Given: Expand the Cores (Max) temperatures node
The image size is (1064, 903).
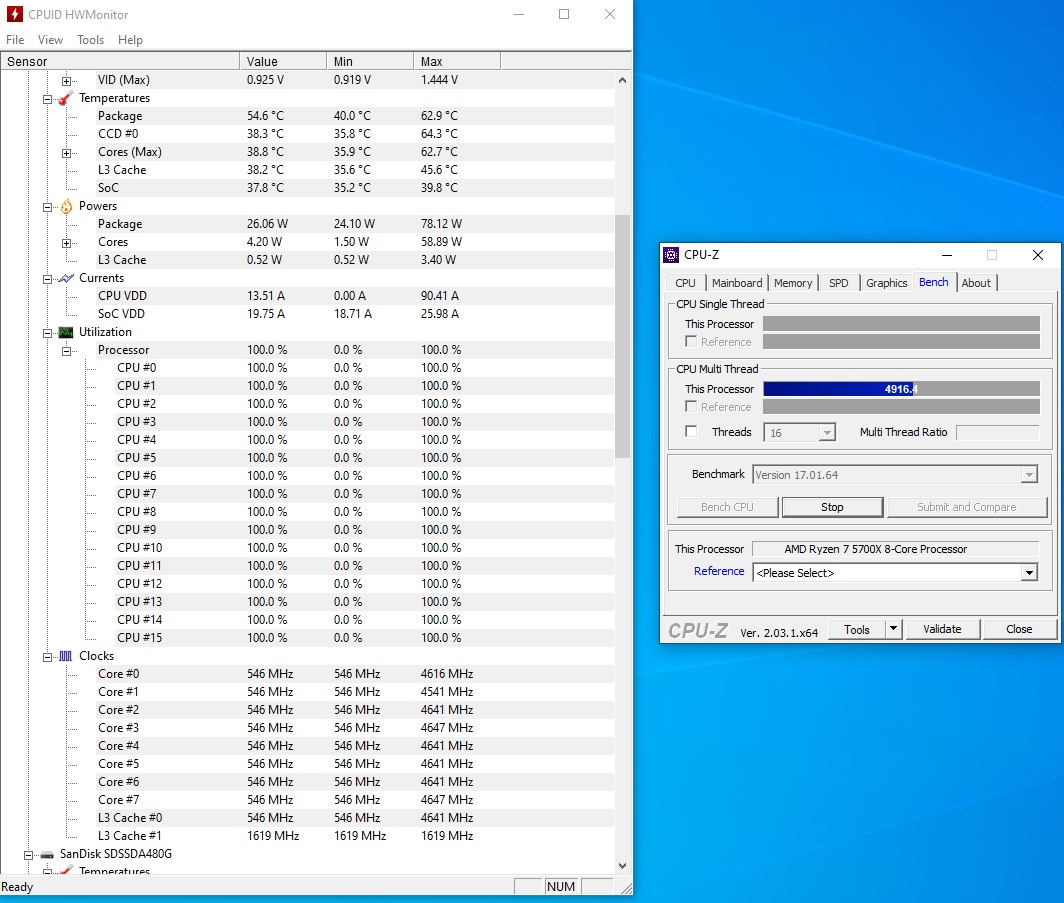Looking at the screenshot, I should [66, 153].
